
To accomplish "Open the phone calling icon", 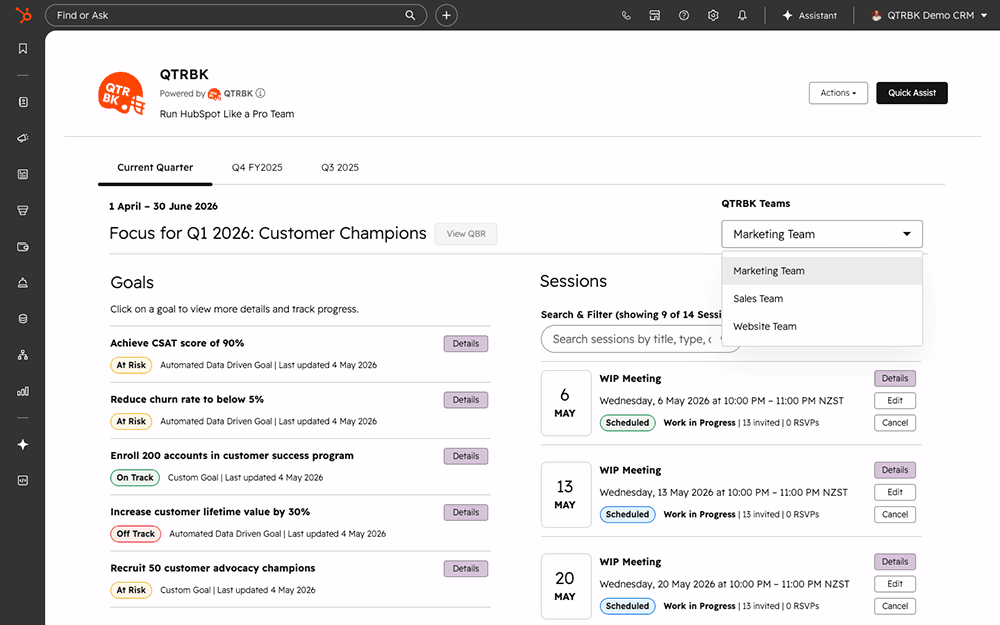I will tap(626, 15).
